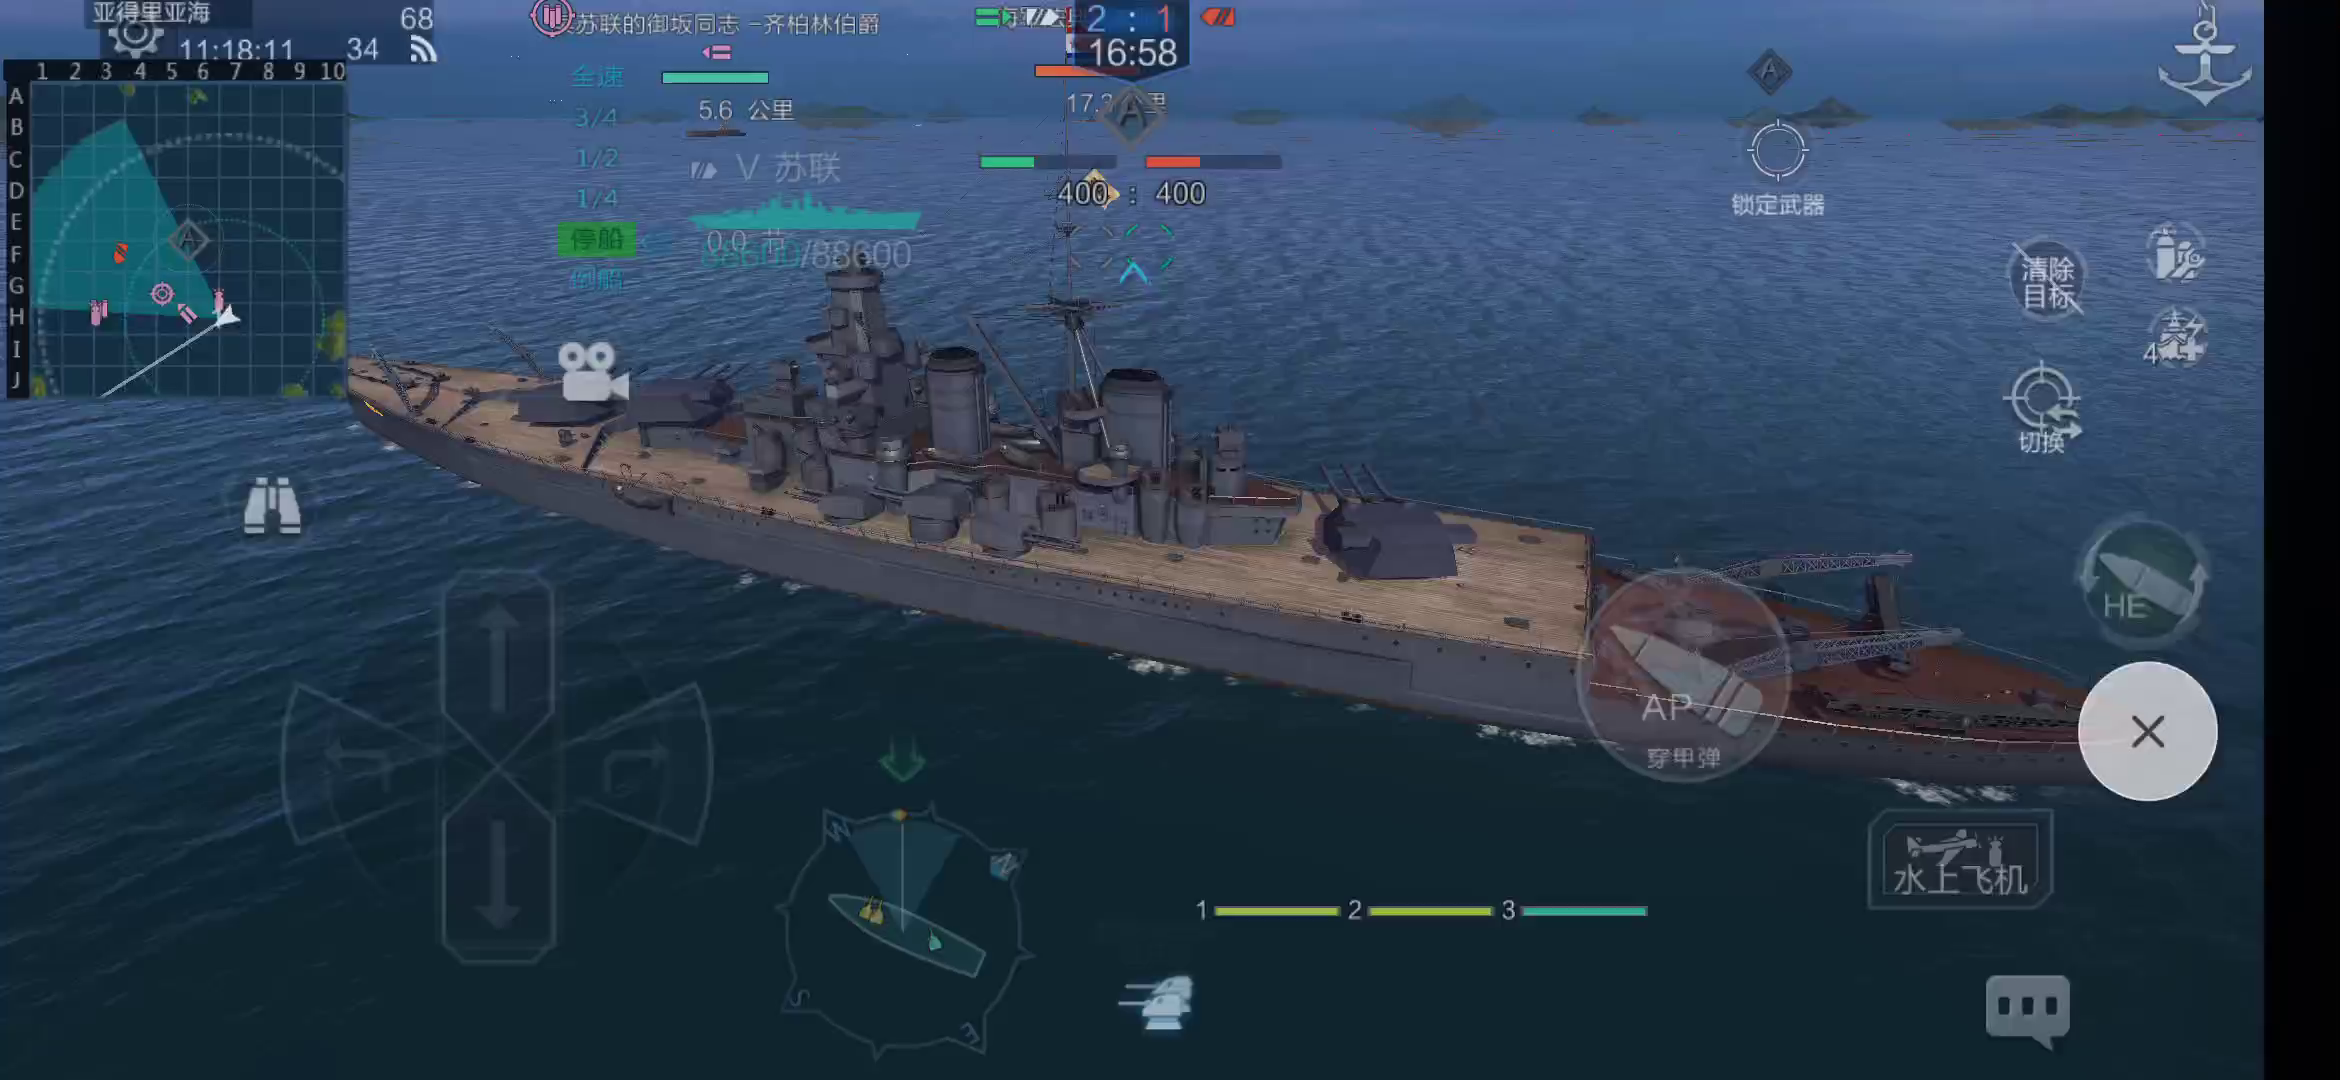Set engine speed to 全速
This screenshot has height=1080, width=2340.
coord(598,76)
